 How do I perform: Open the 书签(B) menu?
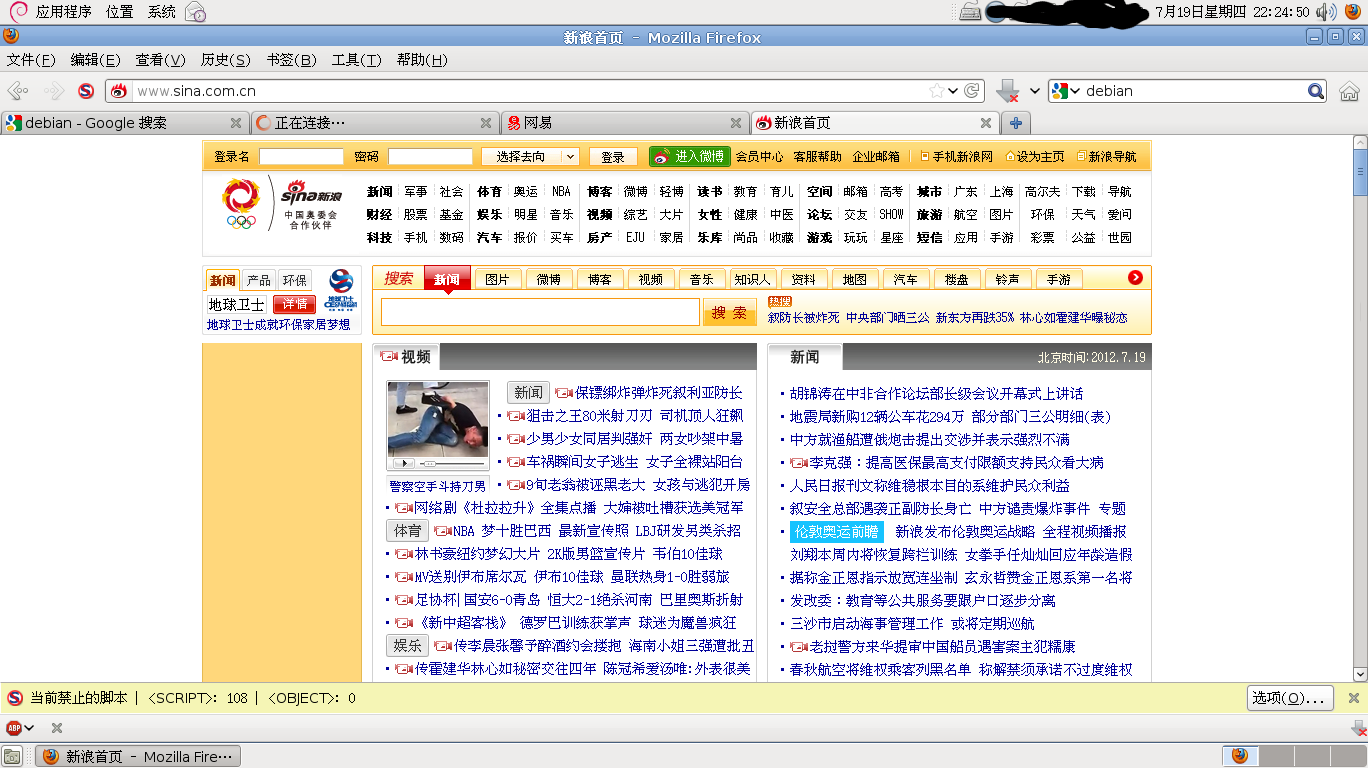point(291,60)
